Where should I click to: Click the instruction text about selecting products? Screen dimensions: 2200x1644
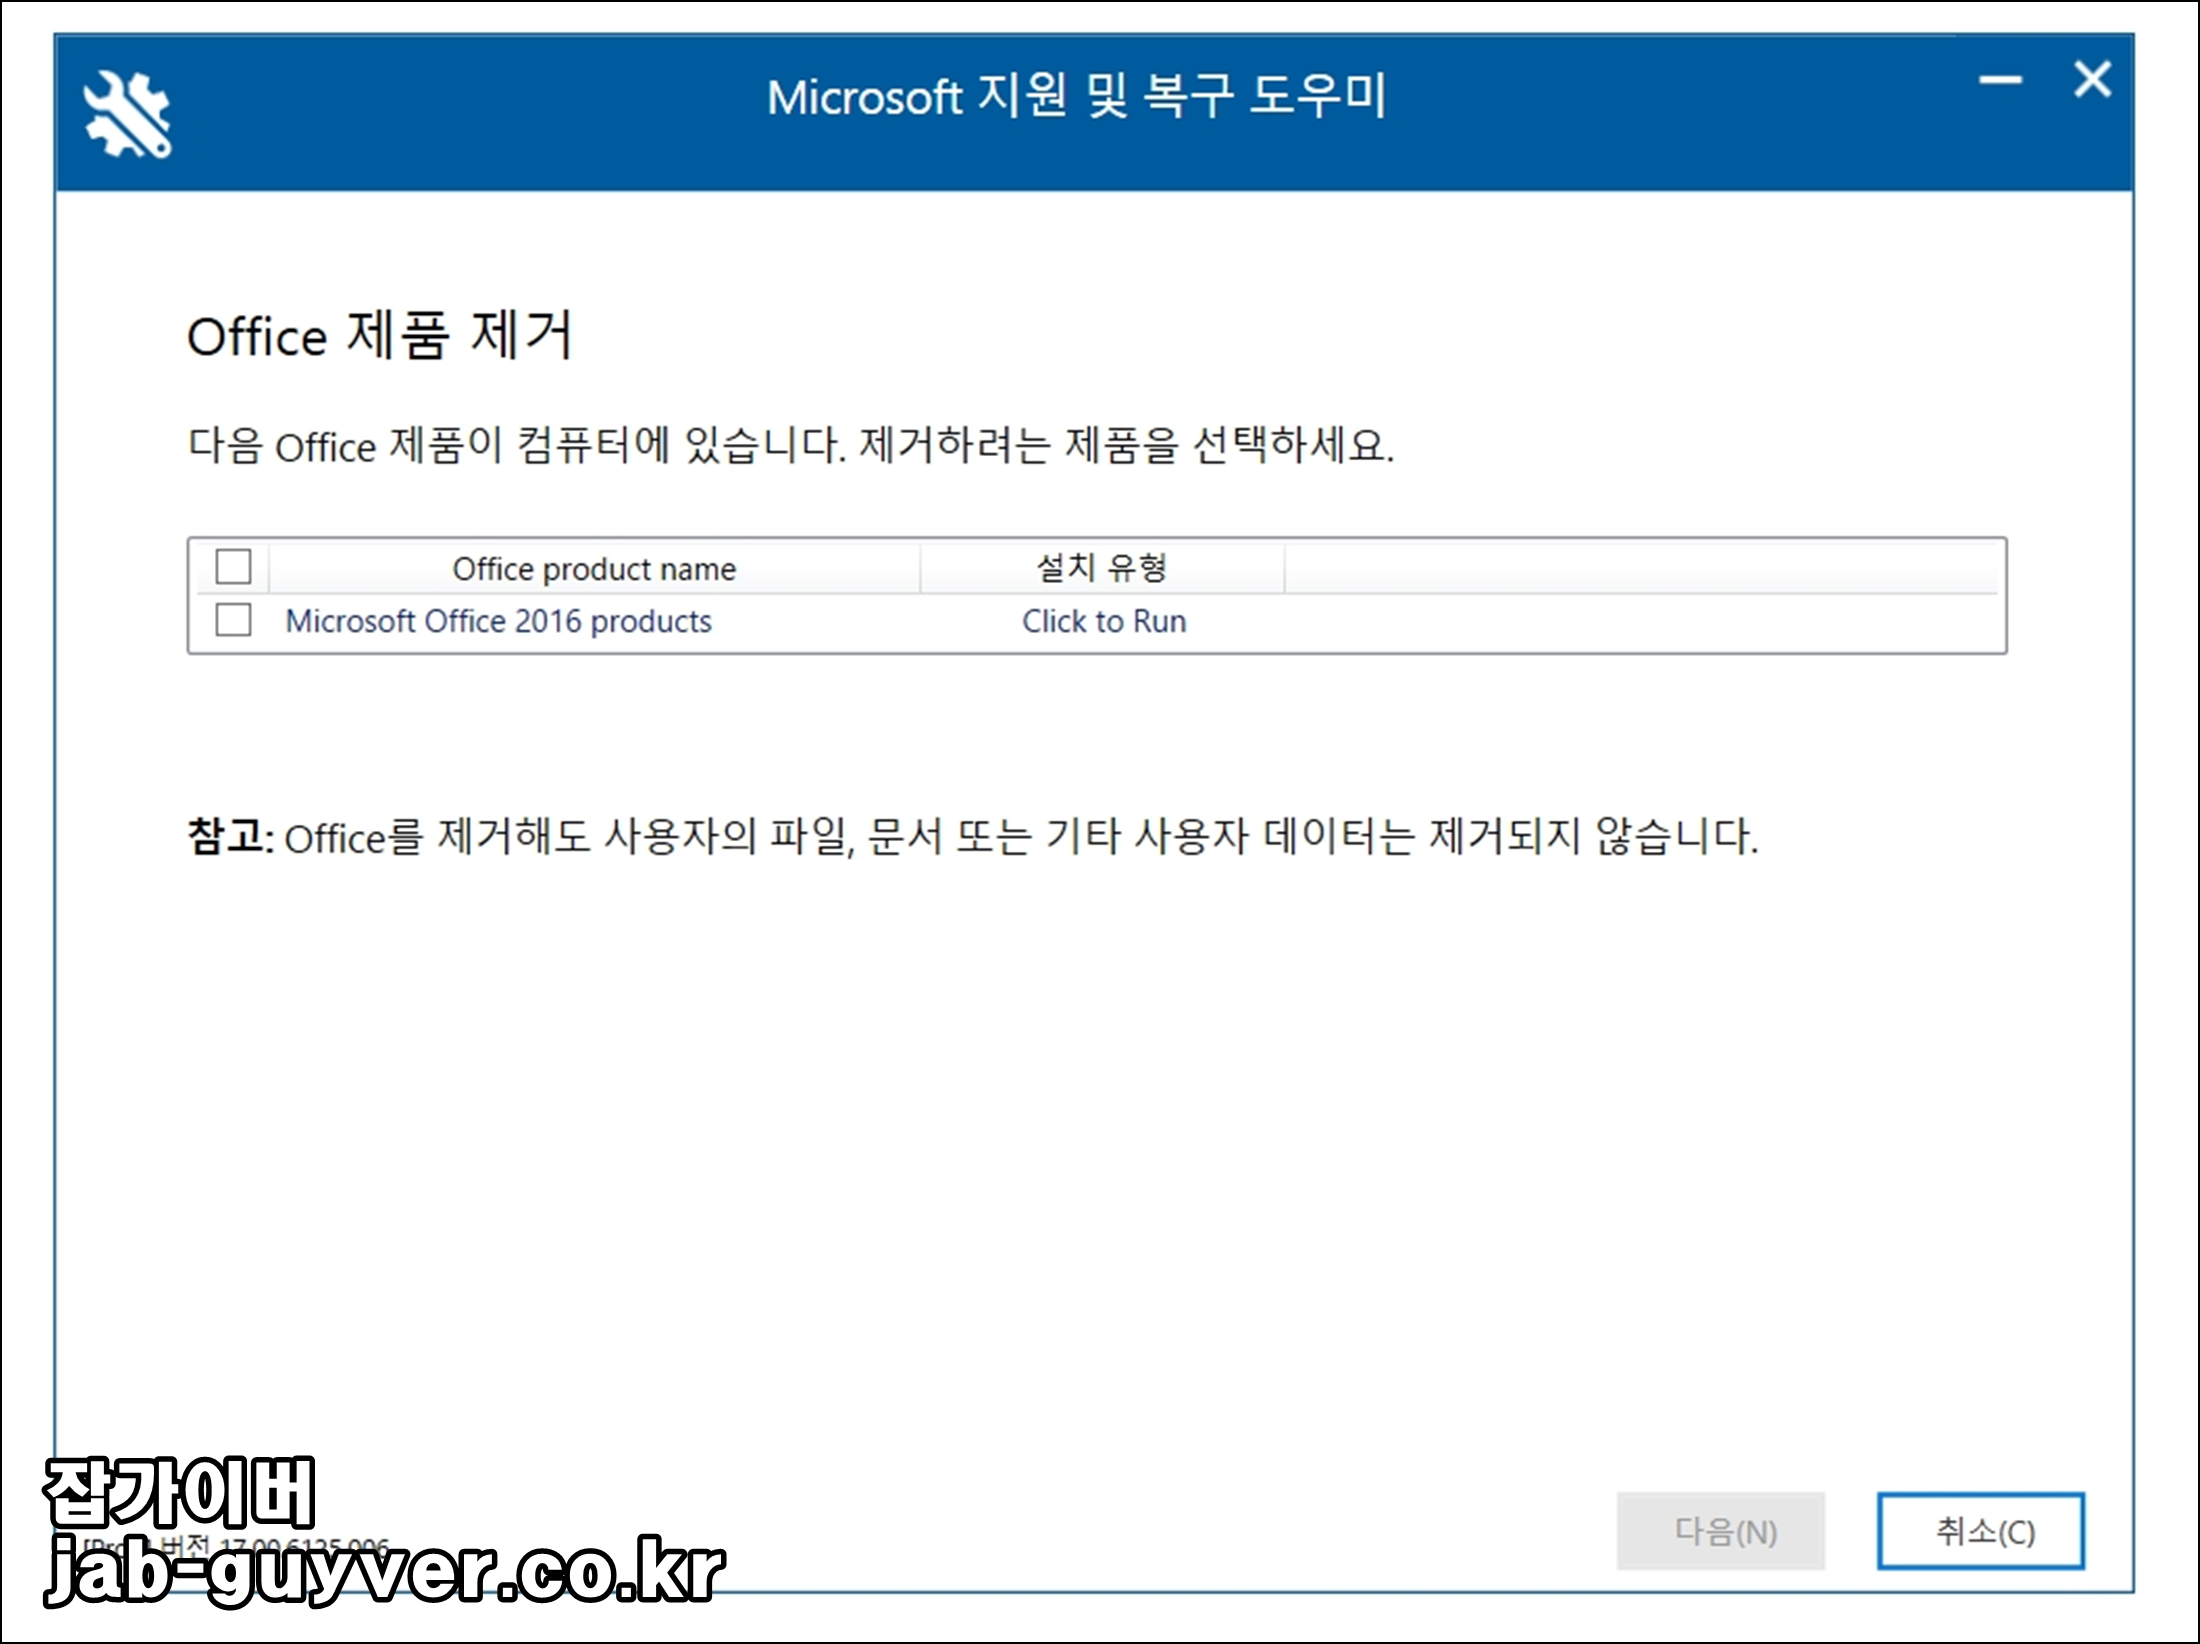[x=790, y=445]
